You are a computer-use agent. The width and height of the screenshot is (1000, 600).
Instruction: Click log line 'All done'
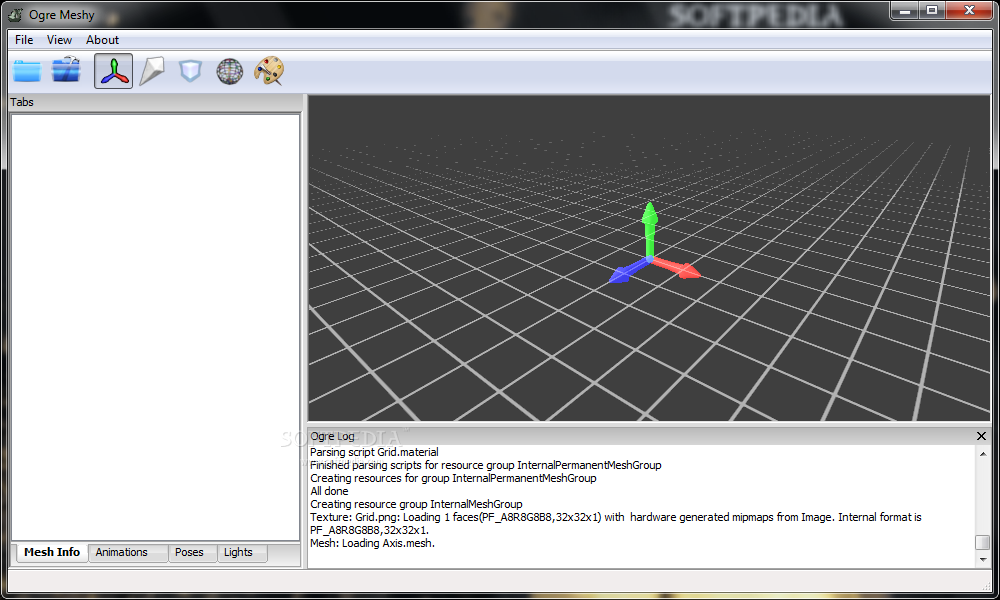[x=329, y=491]
